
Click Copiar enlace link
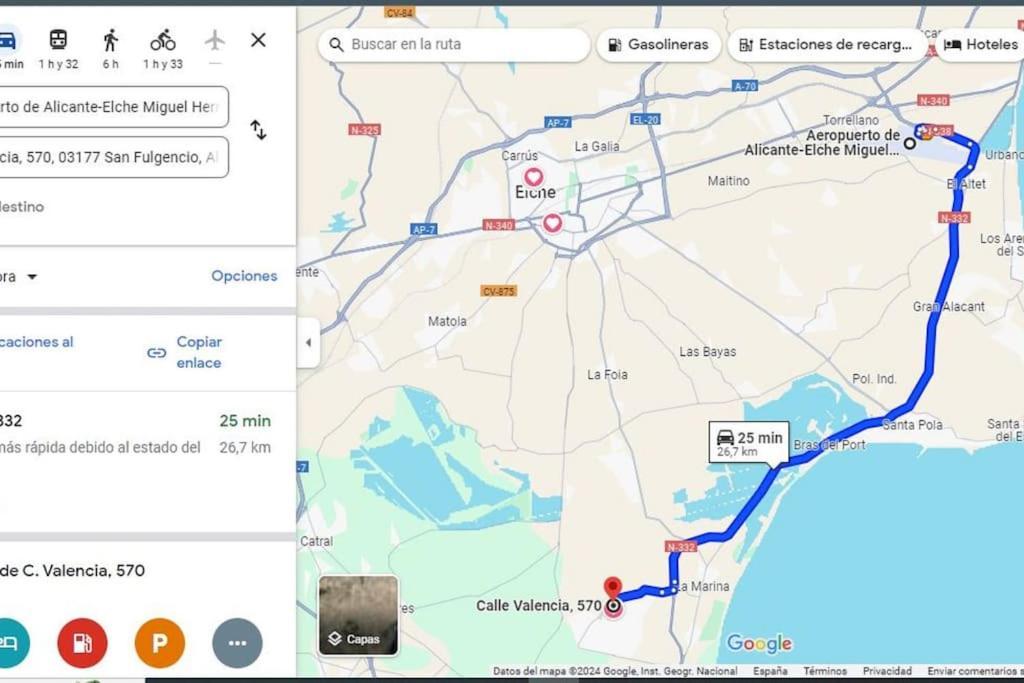pos(199,352)
